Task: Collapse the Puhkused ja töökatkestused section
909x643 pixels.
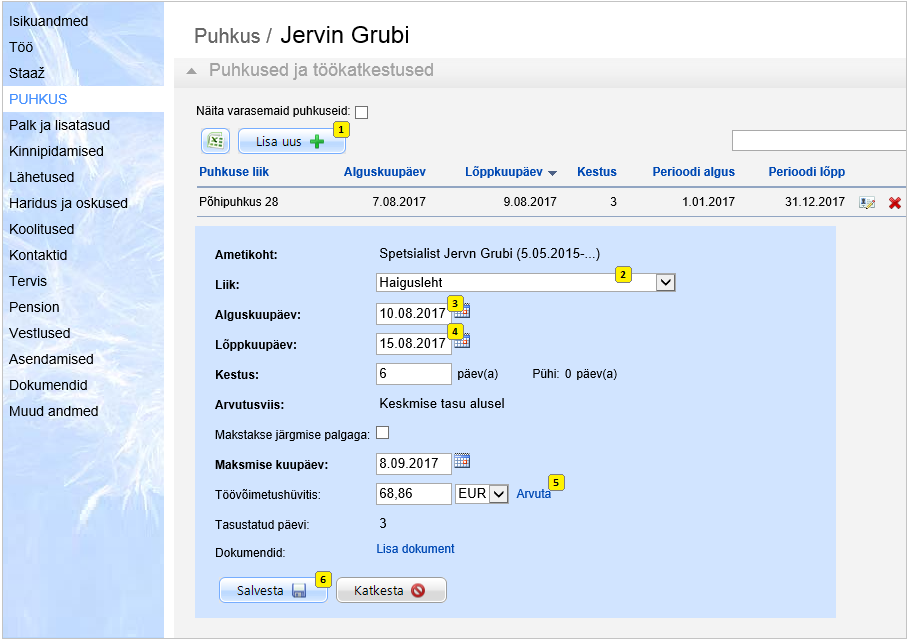Action: tap(192, 71)
